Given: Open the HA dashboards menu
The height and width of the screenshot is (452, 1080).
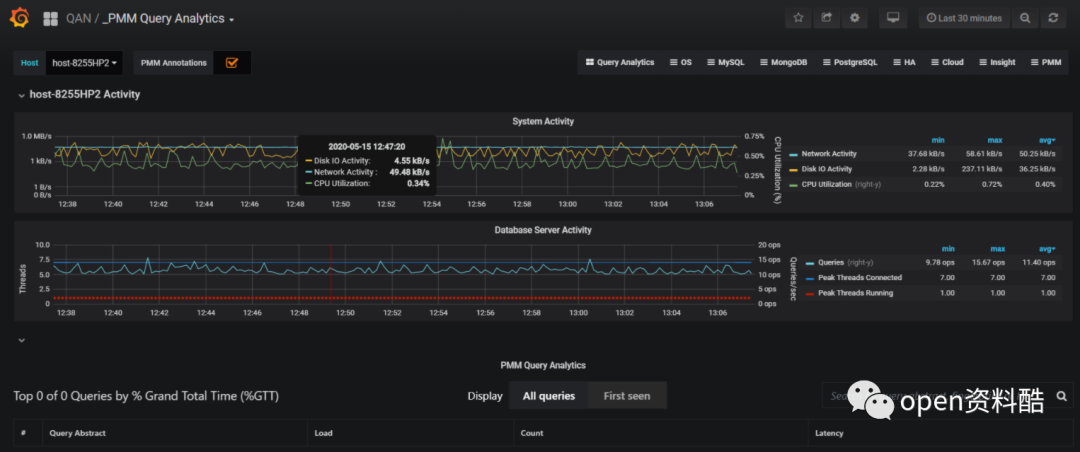Looking at the screenshot, I should point(904,62).
